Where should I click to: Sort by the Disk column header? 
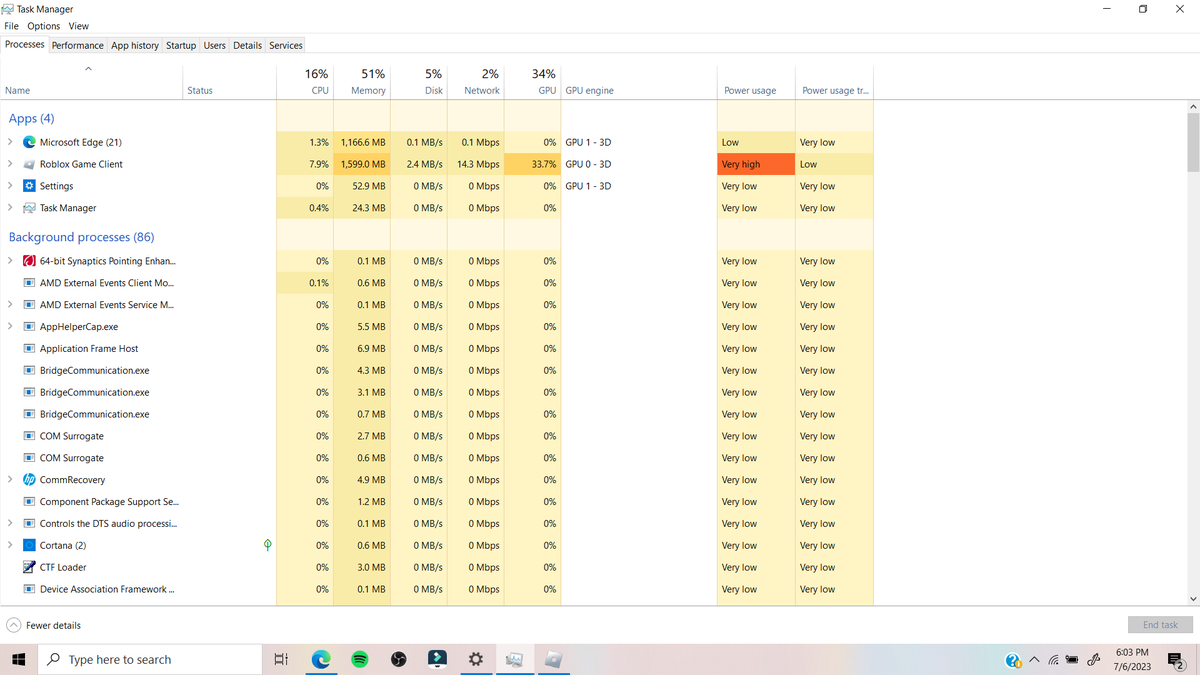419,82
